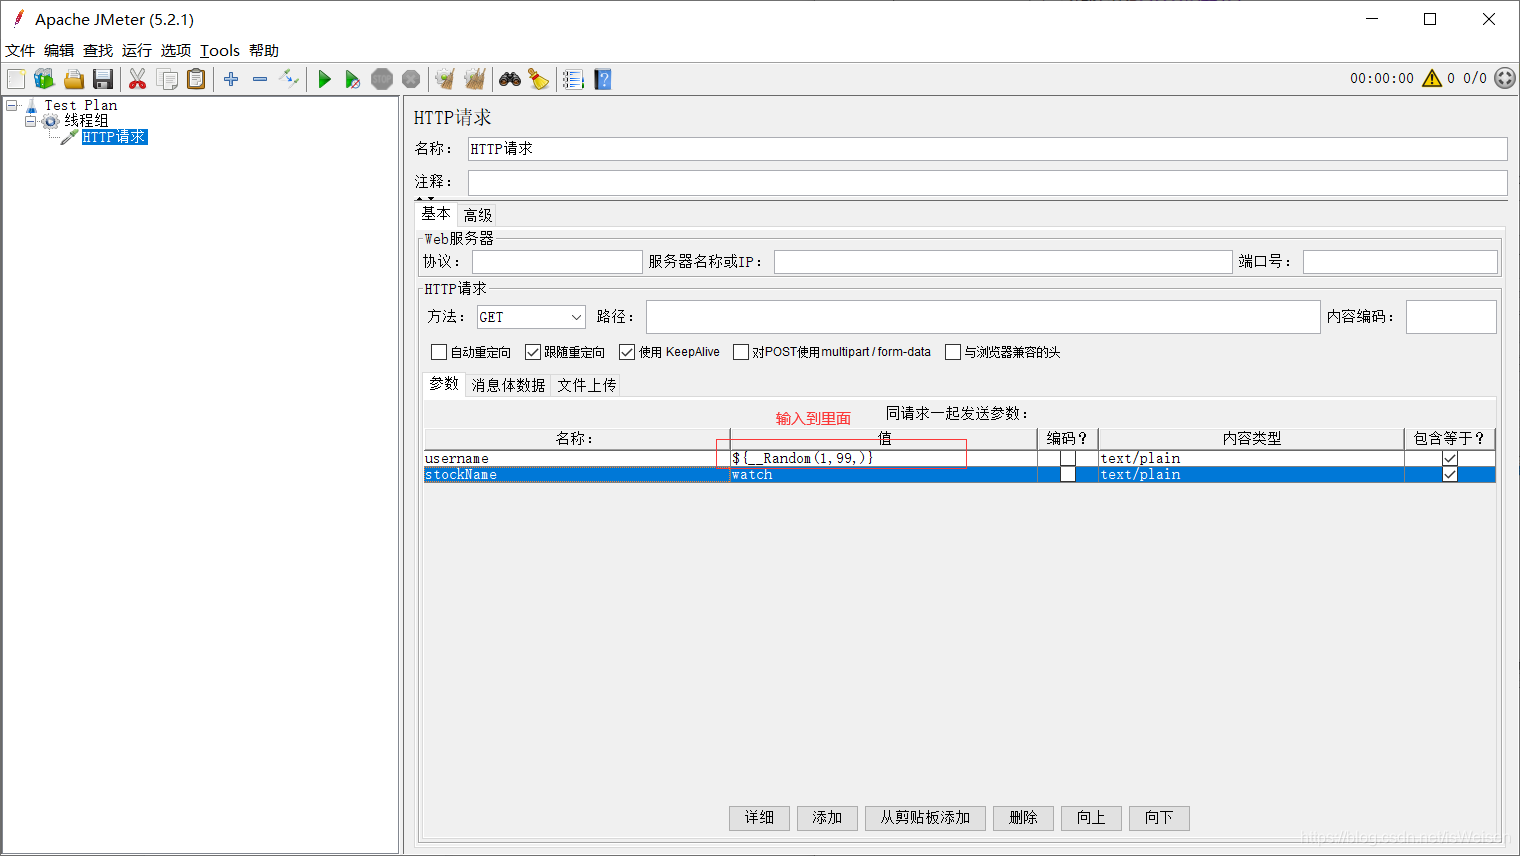1520x856 pixels.
Task: Click the Cut scissors icon
Action: (x=138, y=79)
